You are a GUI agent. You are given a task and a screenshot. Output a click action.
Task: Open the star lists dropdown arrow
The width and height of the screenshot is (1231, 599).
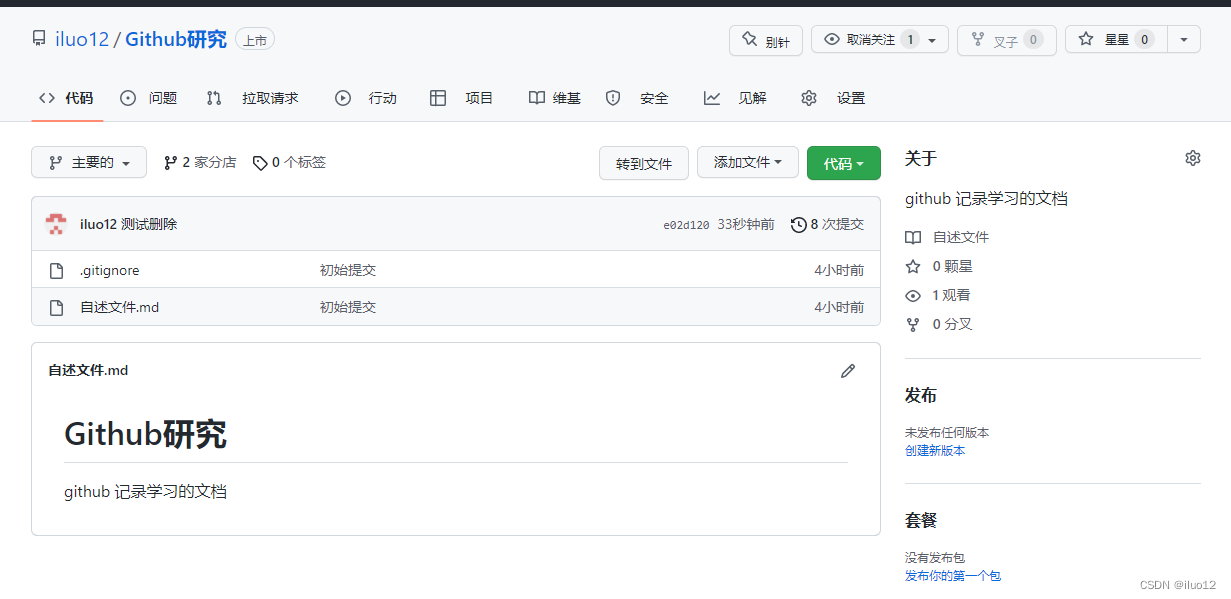coord(1184,40)
